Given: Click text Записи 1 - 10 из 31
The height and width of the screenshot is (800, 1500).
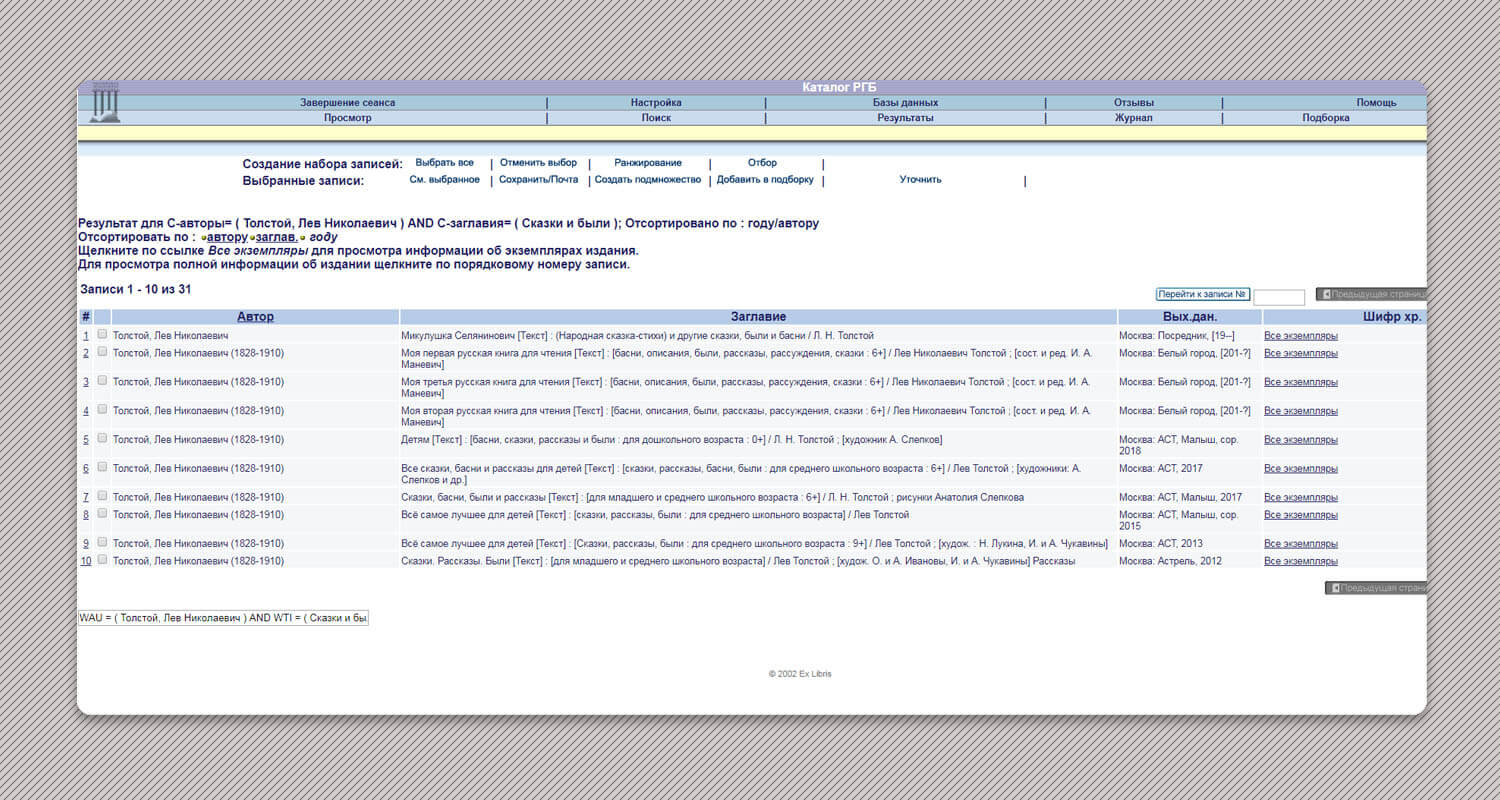Looking at the screenshot, I should (136, 289).
